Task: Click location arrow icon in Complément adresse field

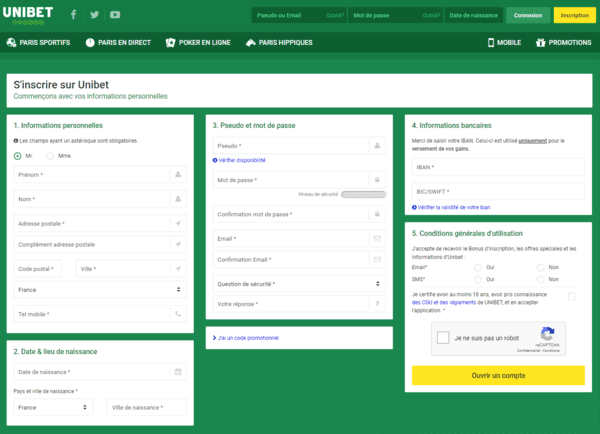Action: tap(178, 244)
